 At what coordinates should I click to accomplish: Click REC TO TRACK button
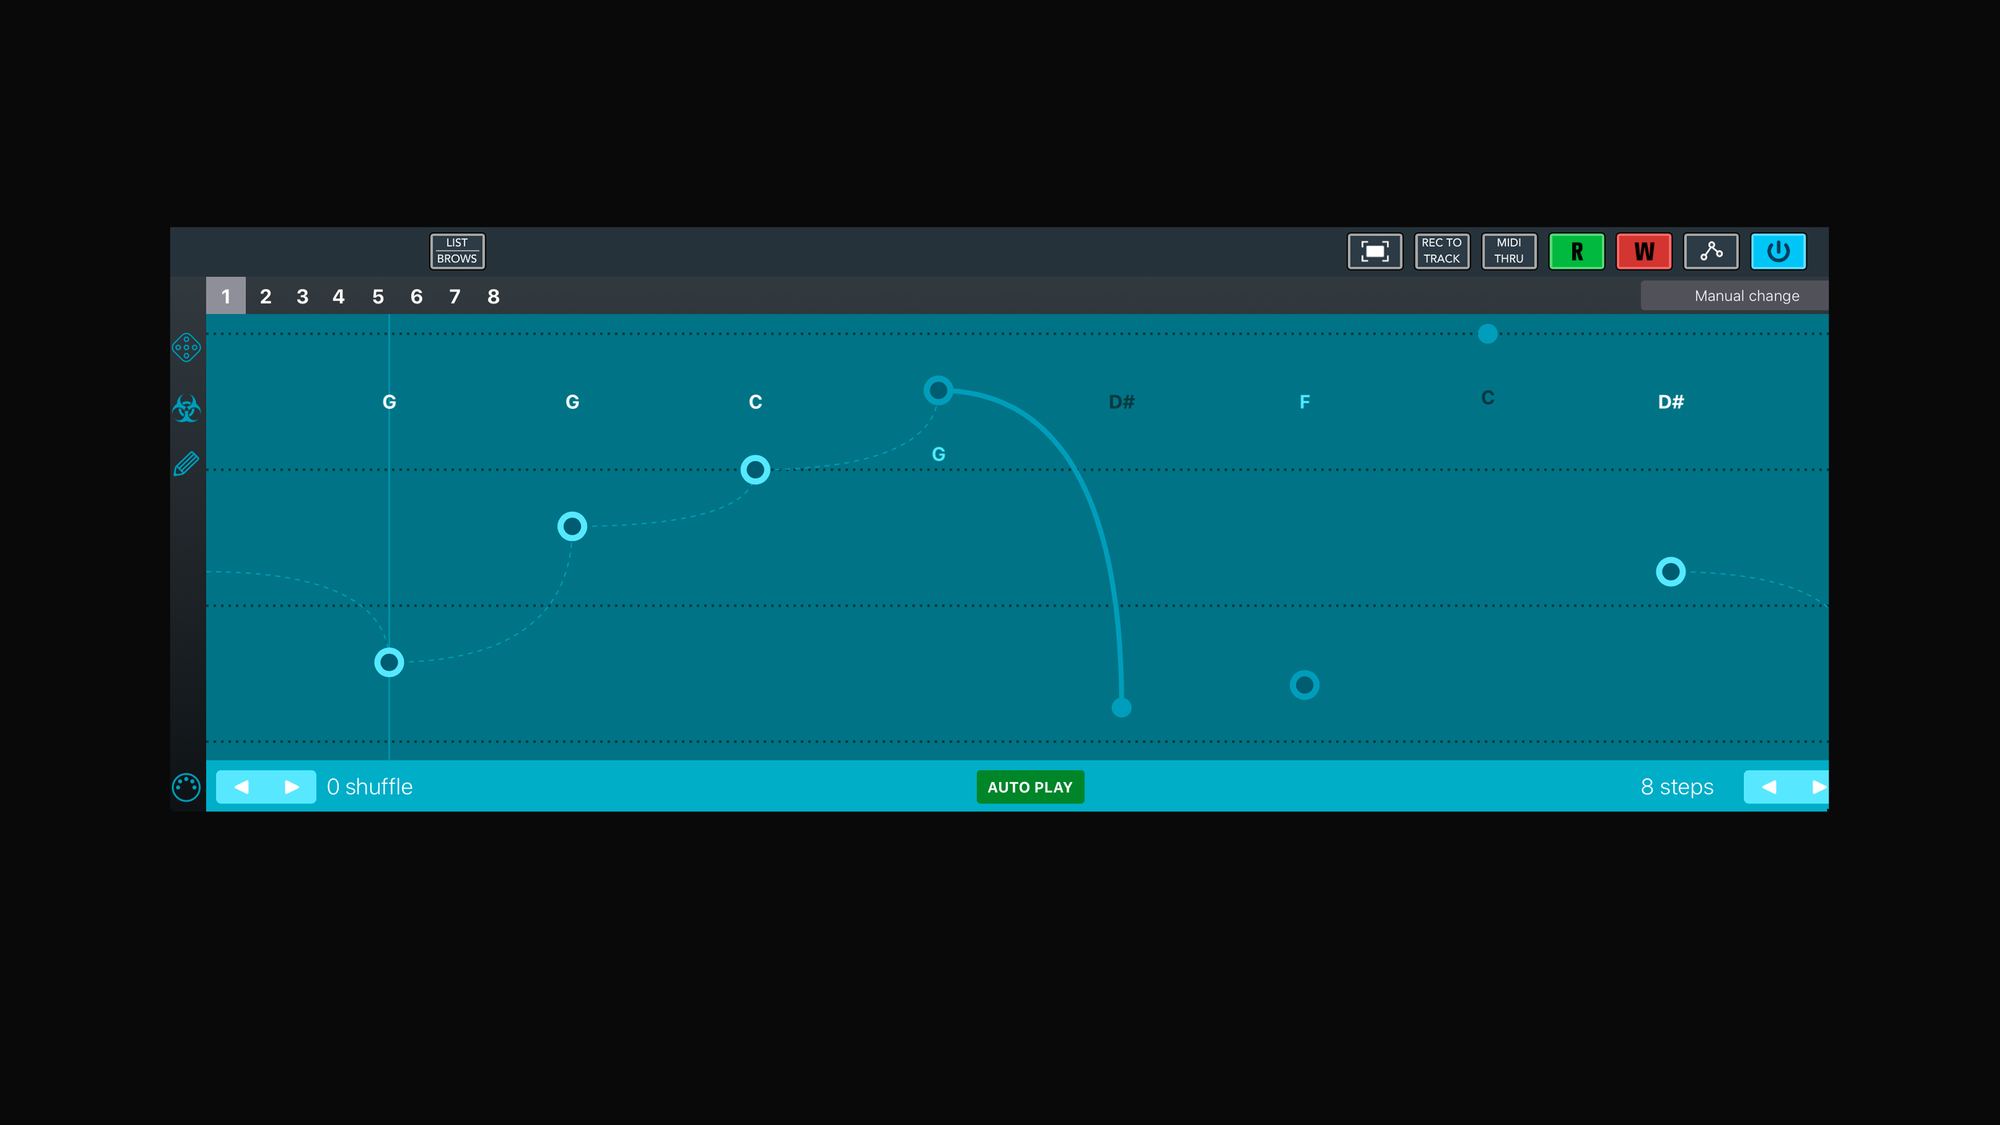point(1441,251)
